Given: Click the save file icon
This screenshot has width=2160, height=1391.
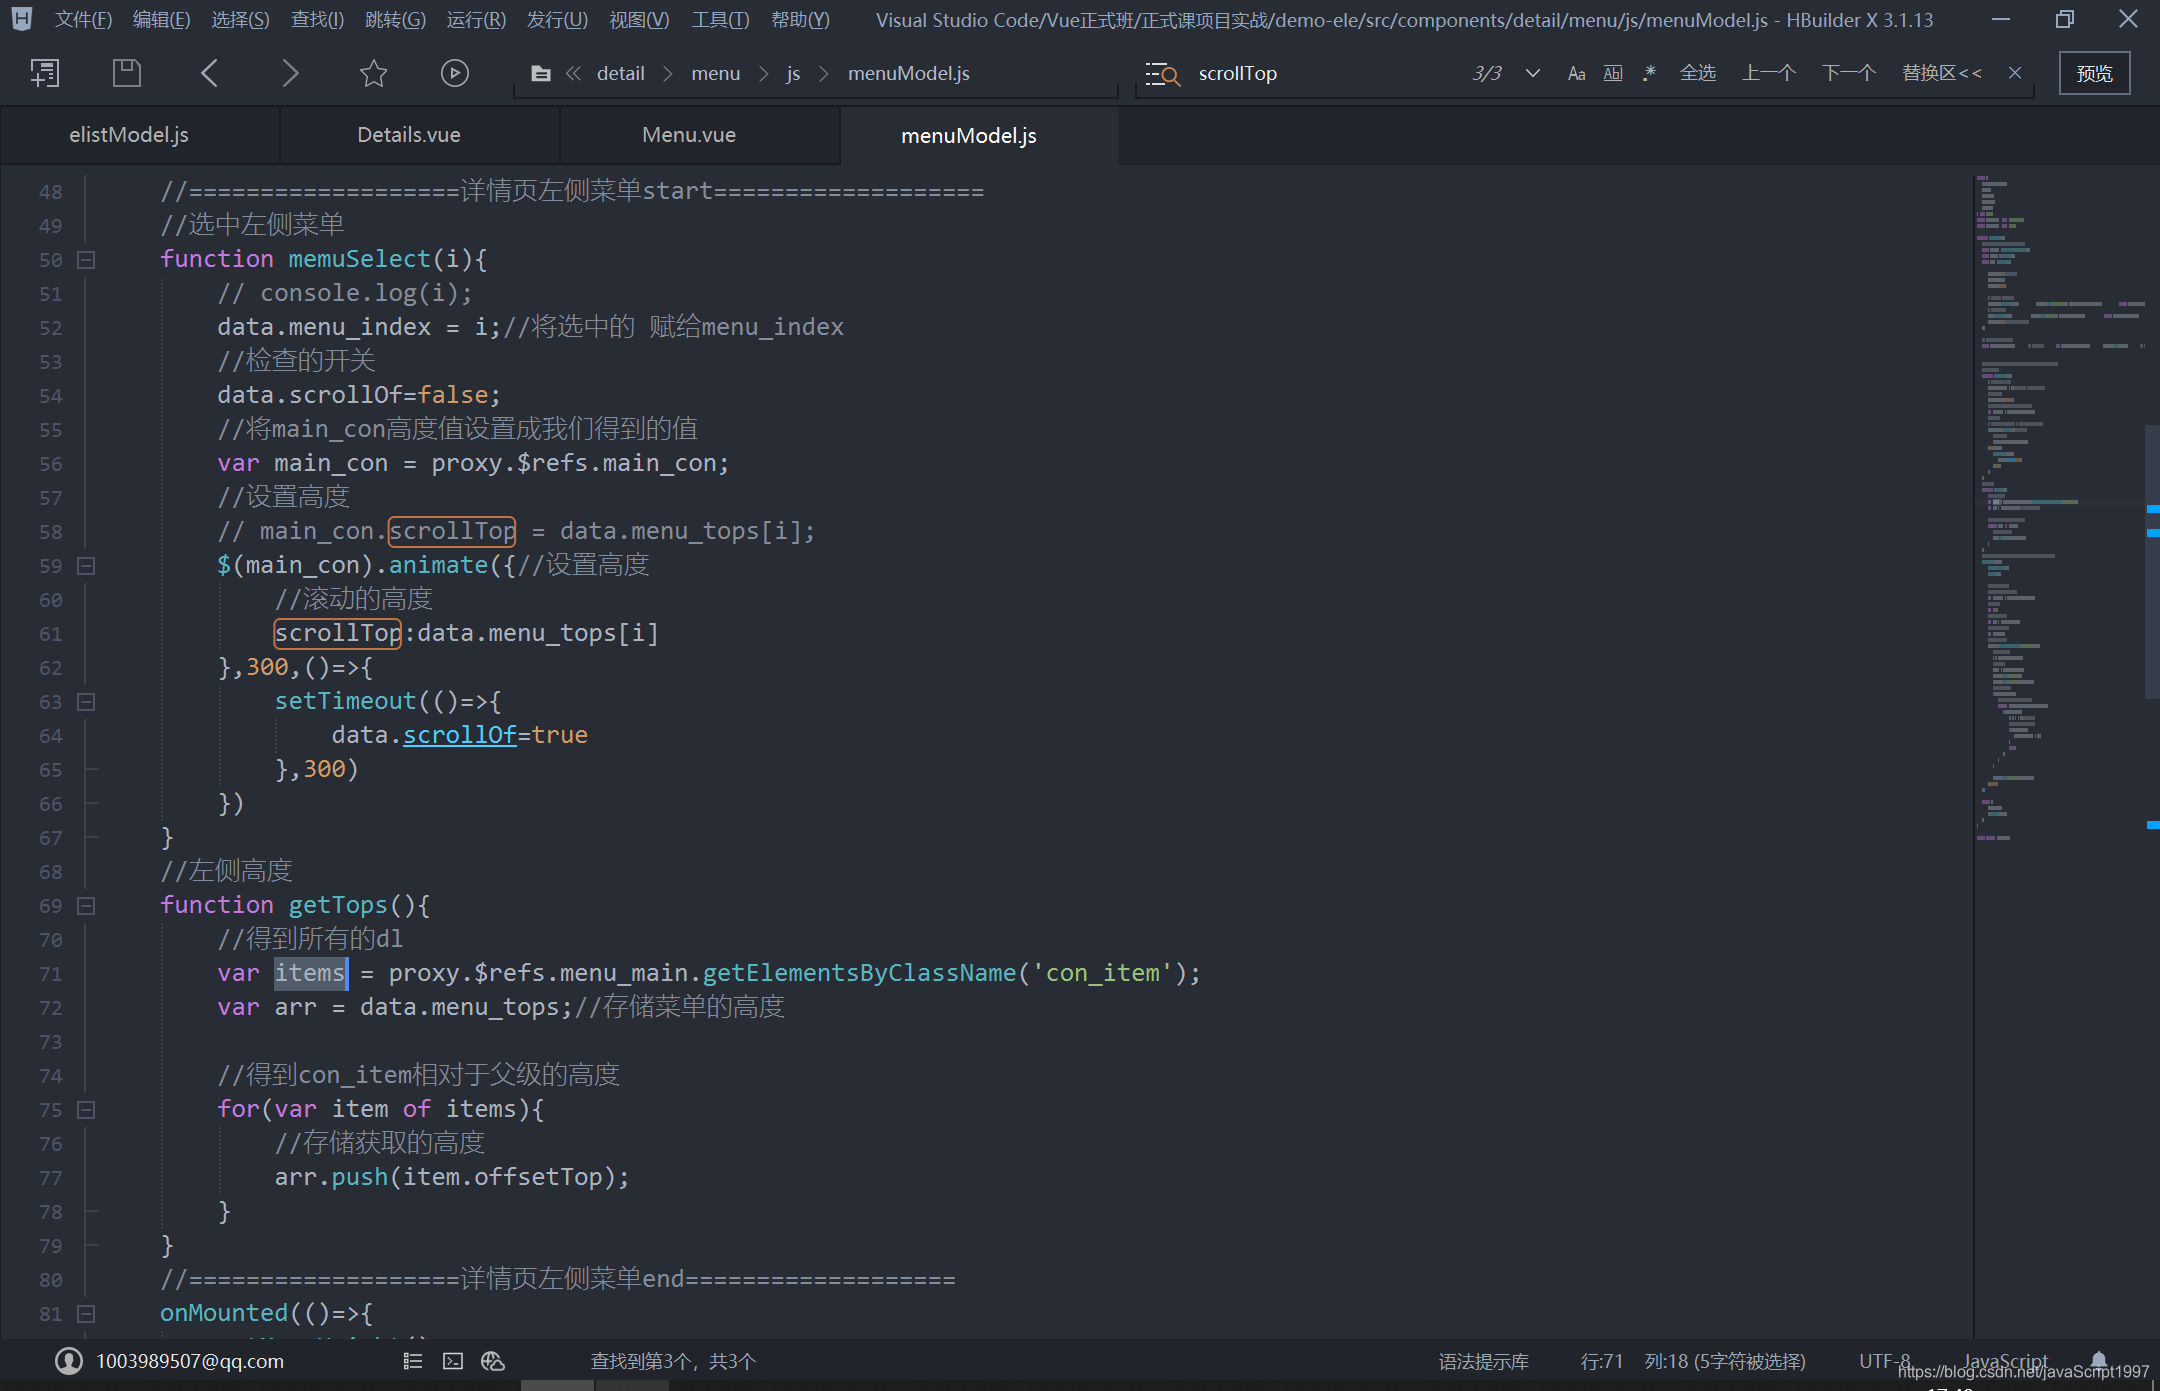Looking at the screenshot, I should (126, 73).
